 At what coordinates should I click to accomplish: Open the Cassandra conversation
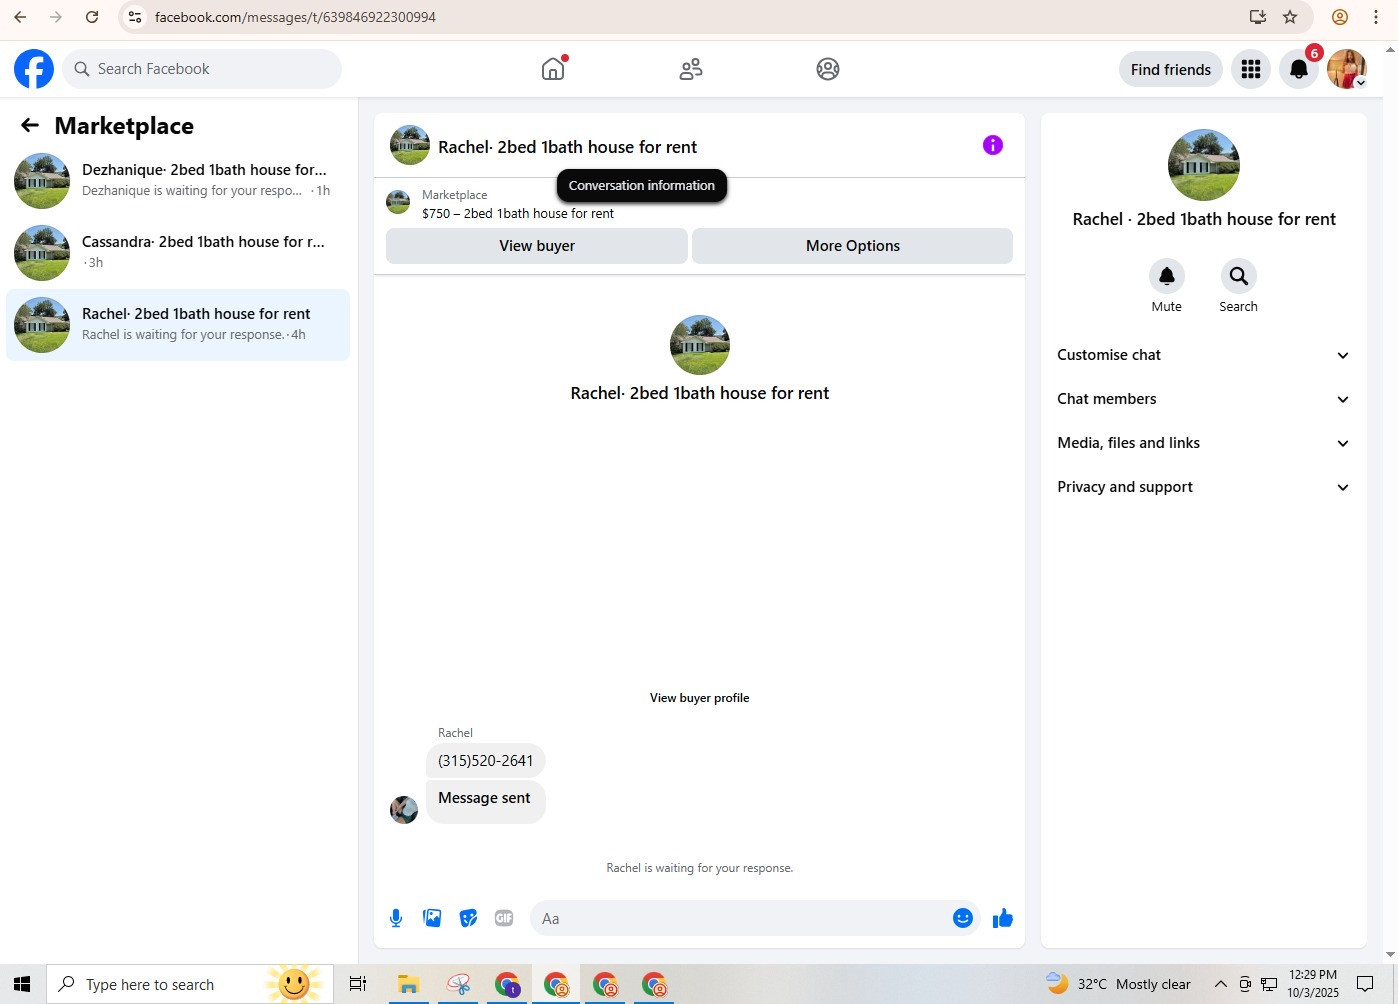[x=178, y=253]
